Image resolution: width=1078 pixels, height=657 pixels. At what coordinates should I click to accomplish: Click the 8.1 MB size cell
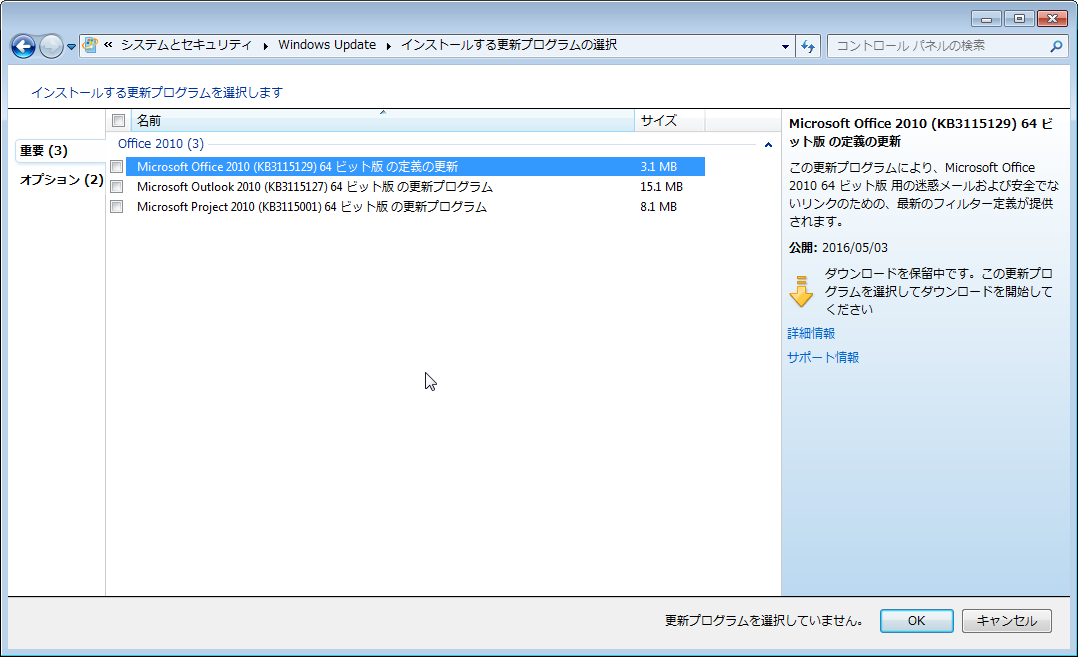pyautogui.click(x=659, y=207)
